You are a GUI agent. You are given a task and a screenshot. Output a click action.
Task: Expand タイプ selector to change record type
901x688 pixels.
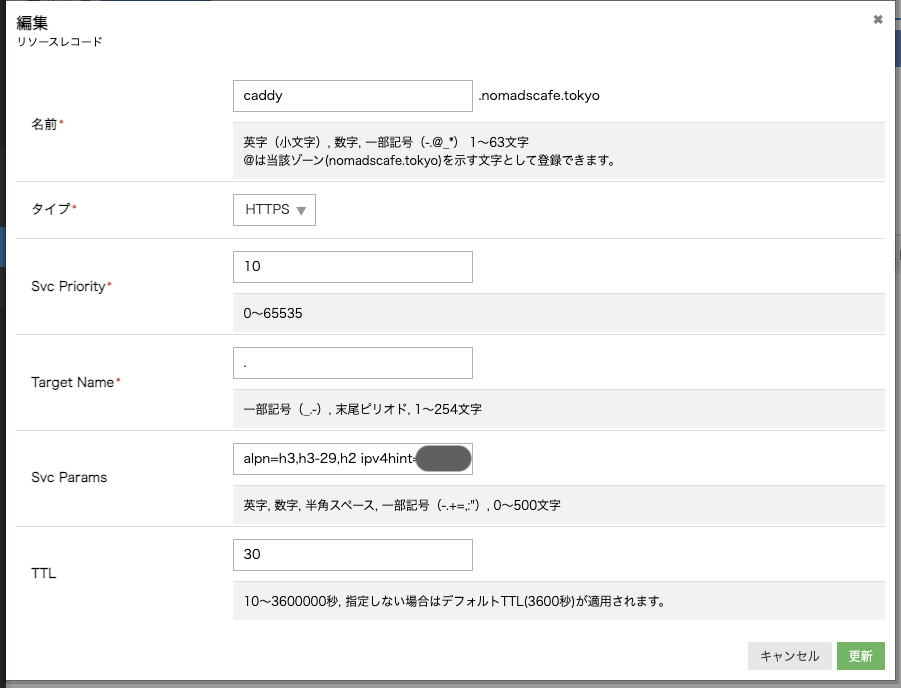273,210
